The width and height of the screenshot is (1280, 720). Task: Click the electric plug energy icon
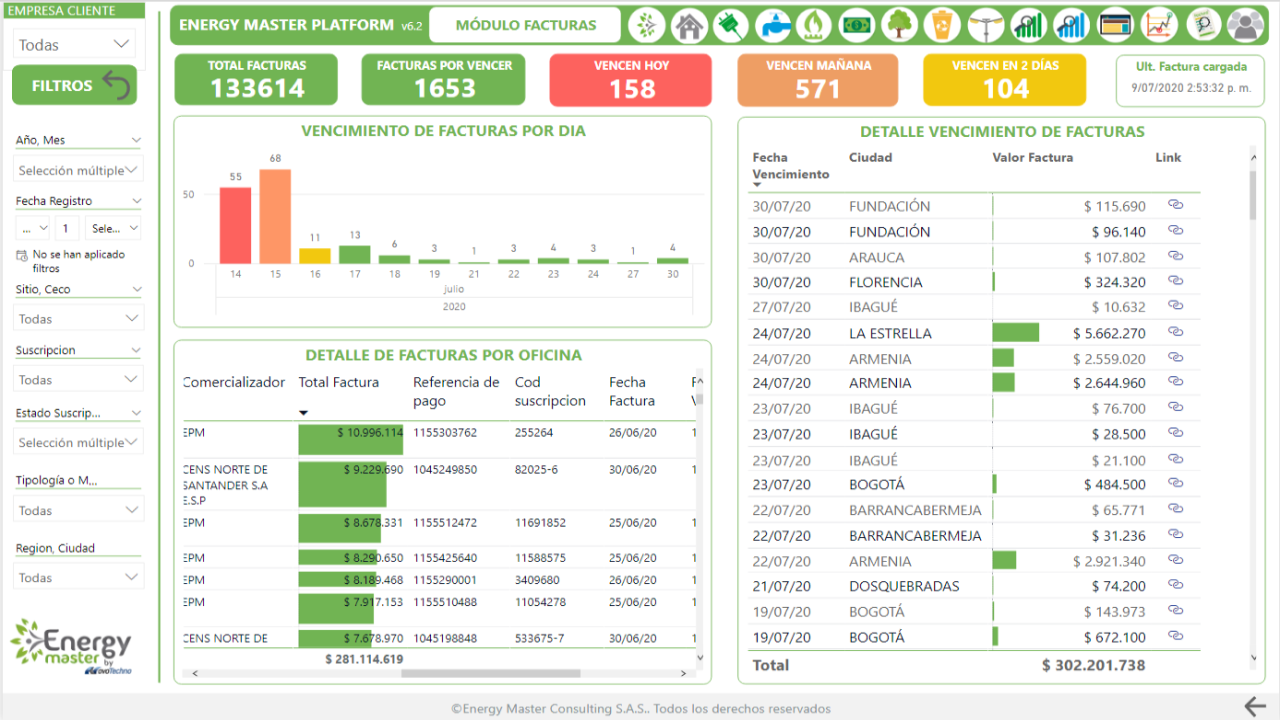point(731,25)
